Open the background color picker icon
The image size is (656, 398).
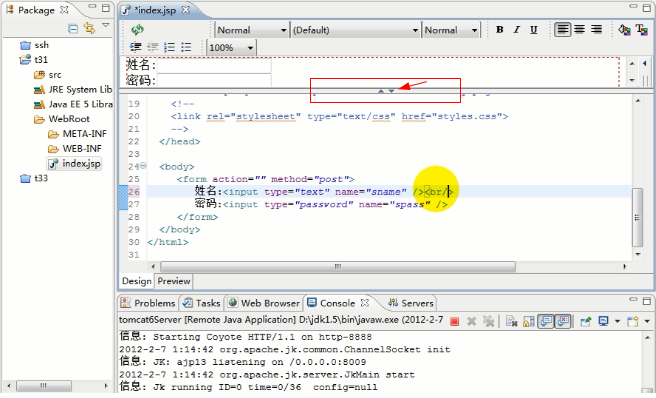pyautogui.click(x=624, y=29)
